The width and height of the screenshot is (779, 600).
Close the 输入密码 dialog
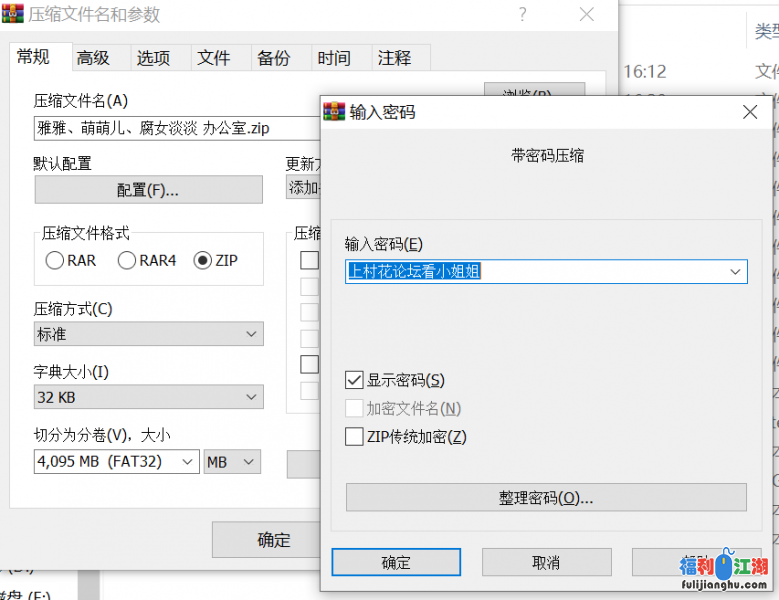pyautogui.click(x=750, y=112)
